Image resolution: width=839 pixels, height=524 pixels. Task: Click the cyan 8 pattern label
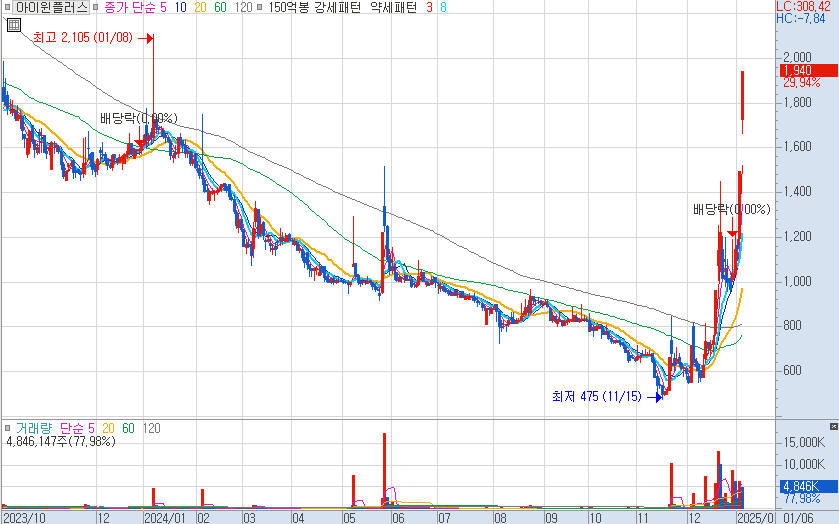tap(443, 7)
